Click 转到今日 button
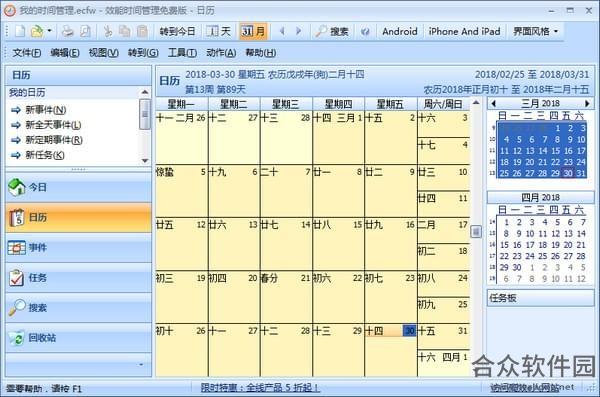This screenshot has width=600, height=397. coord(177,31)
